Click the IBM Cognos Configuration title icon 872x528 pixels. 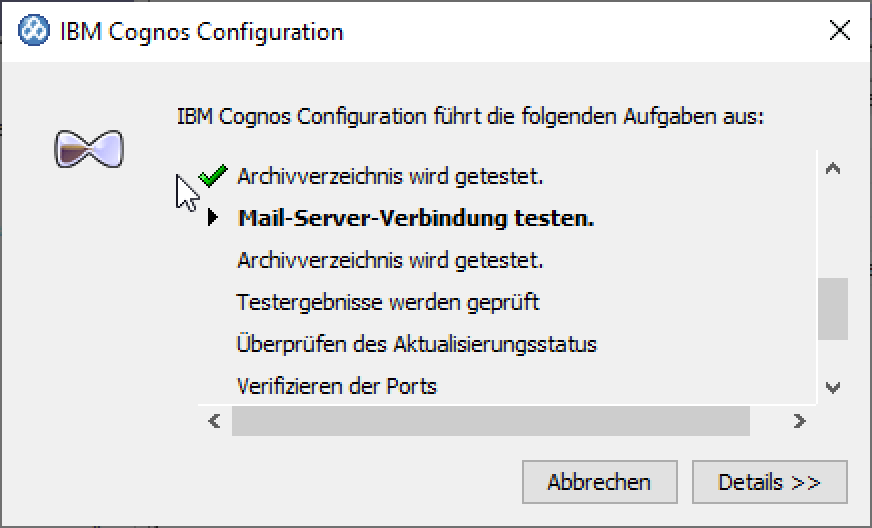point(34,31)
